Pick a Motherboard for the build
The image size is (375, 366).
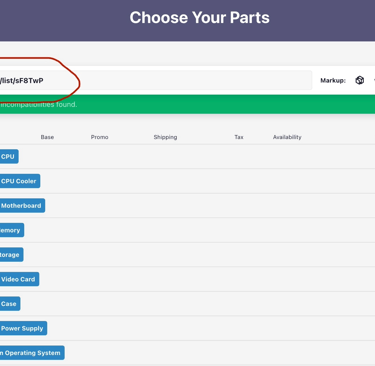point(22,206)
